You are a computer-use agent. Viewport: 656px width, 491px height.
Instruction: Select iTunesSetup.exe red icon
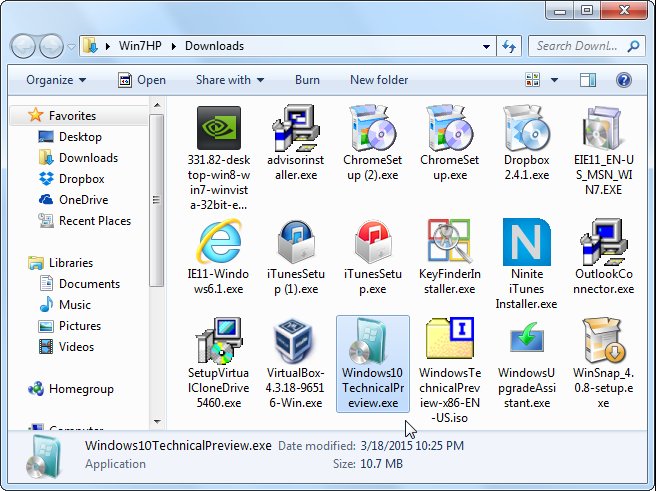[x=372, y=242]
